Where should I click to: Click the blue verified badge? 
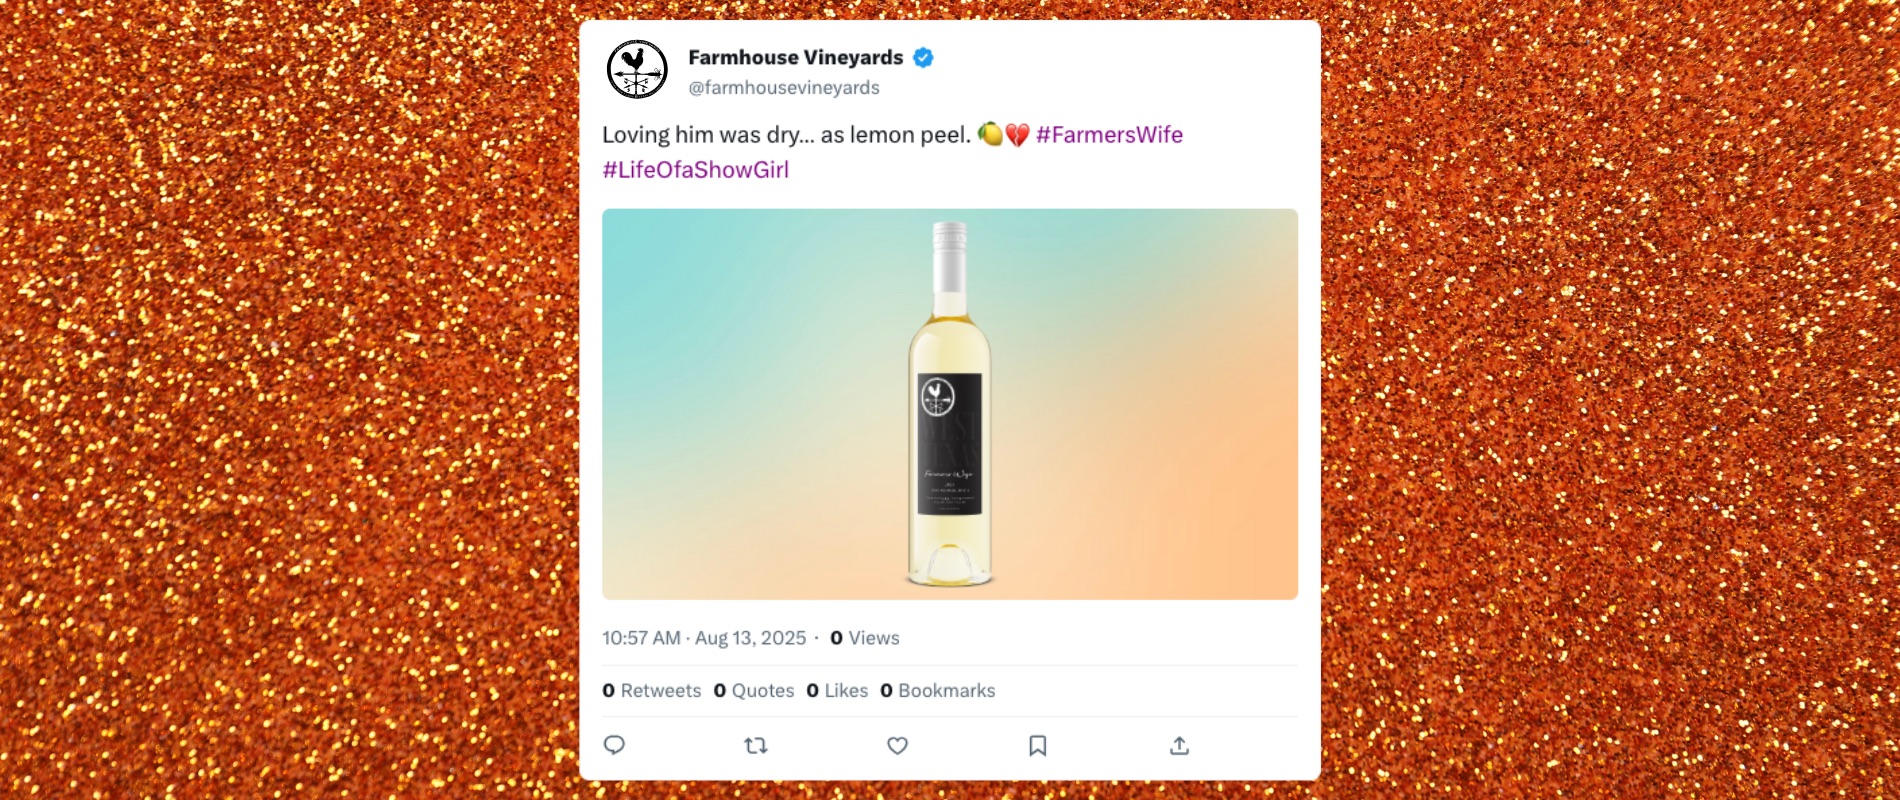tap(923, 58)
